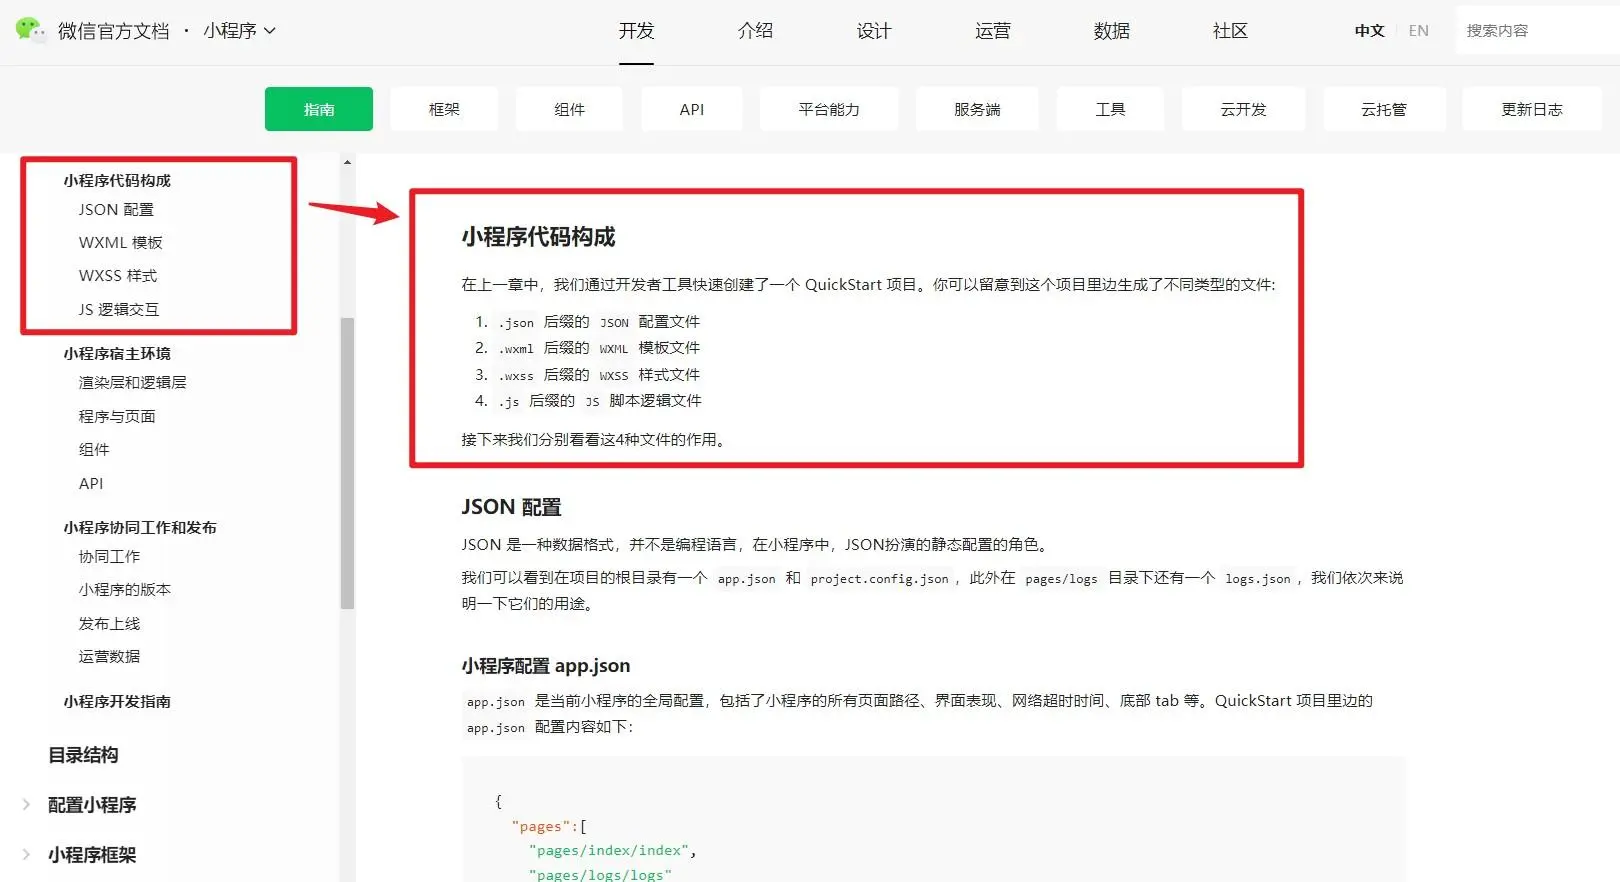Click the .wxml list item text
Screen dimensions: 1620x882
point(599,348)
